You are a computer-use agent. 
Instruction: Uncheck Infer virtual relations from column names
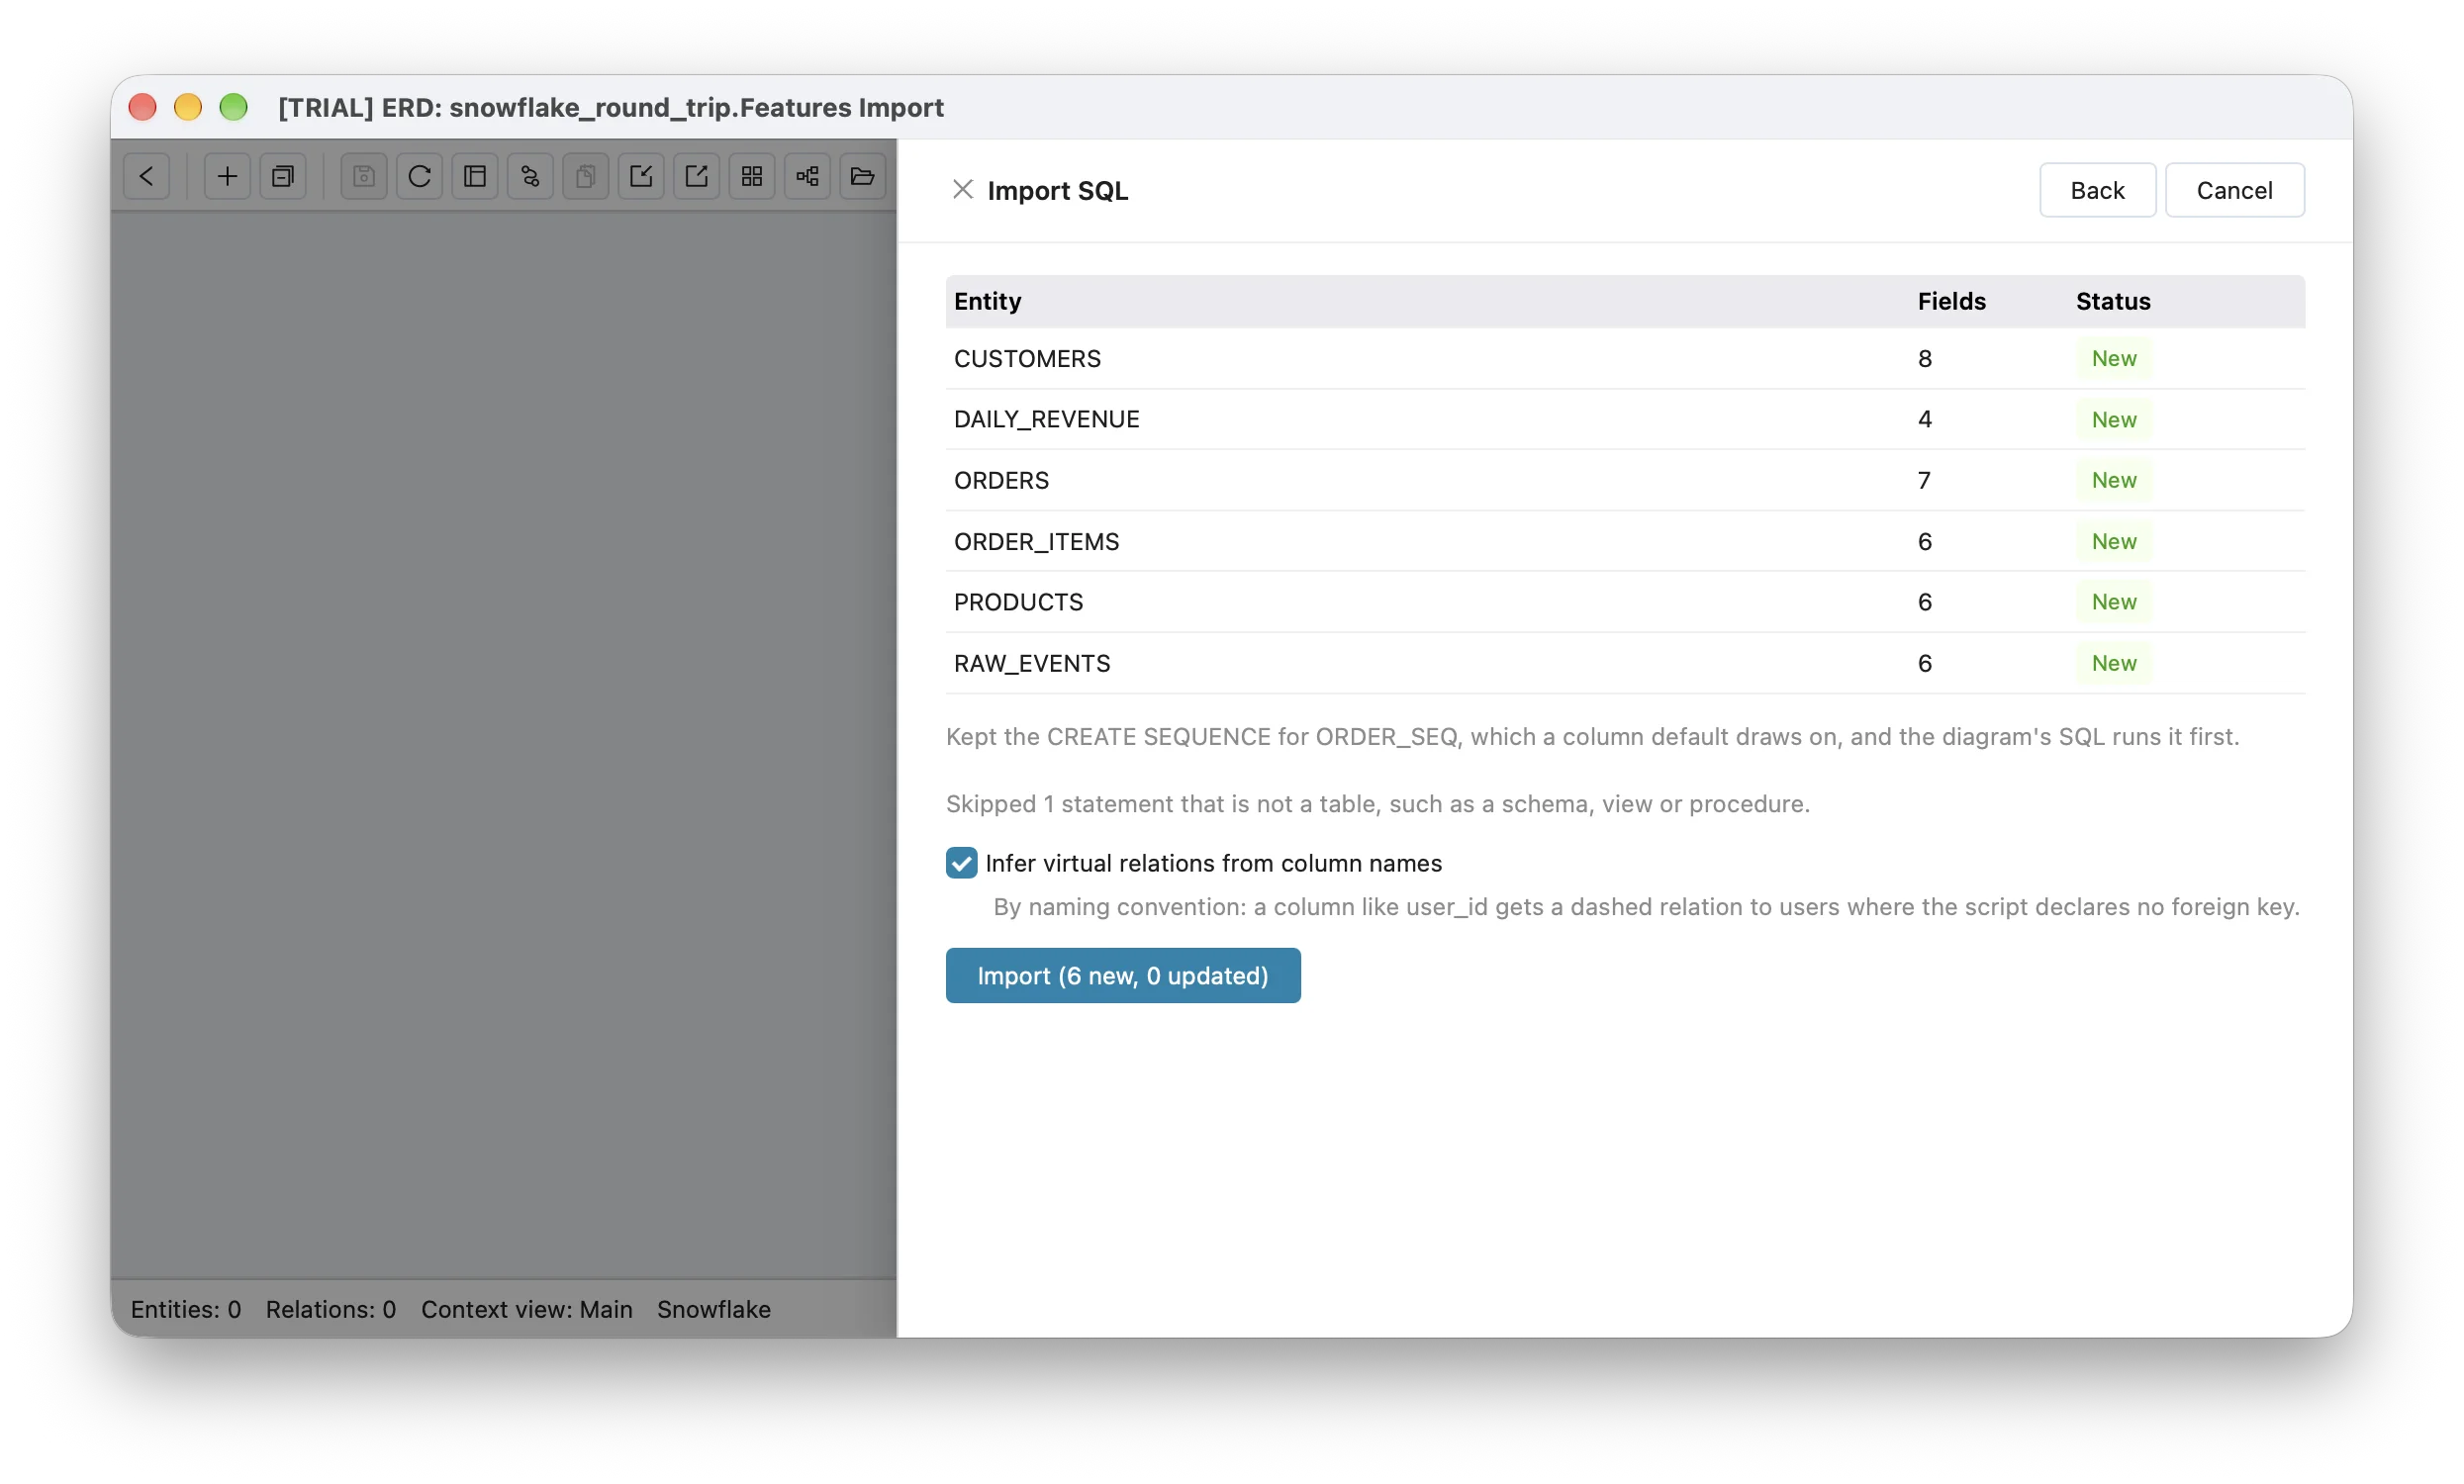[962, 863]
